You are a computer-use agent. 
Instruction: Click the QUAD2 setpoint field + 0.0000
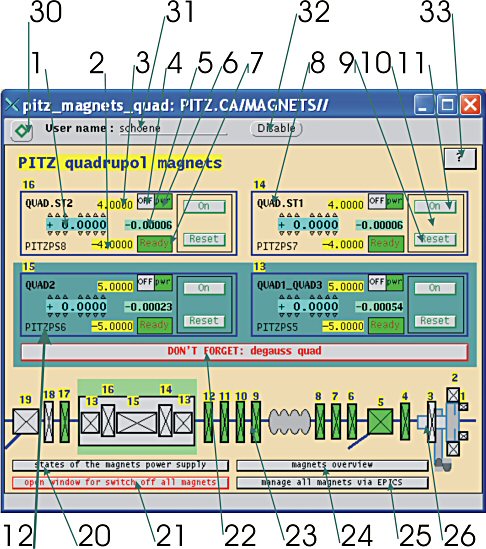coord(77,307)
